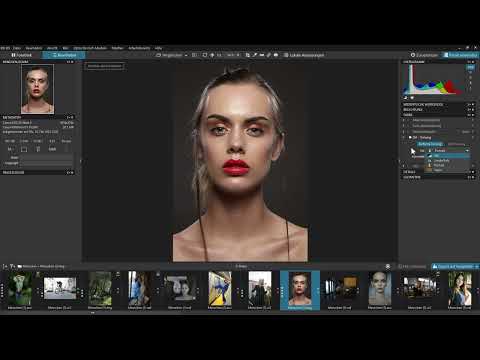Expand the Details palette

pyautogui.click(x=439, y=172)
